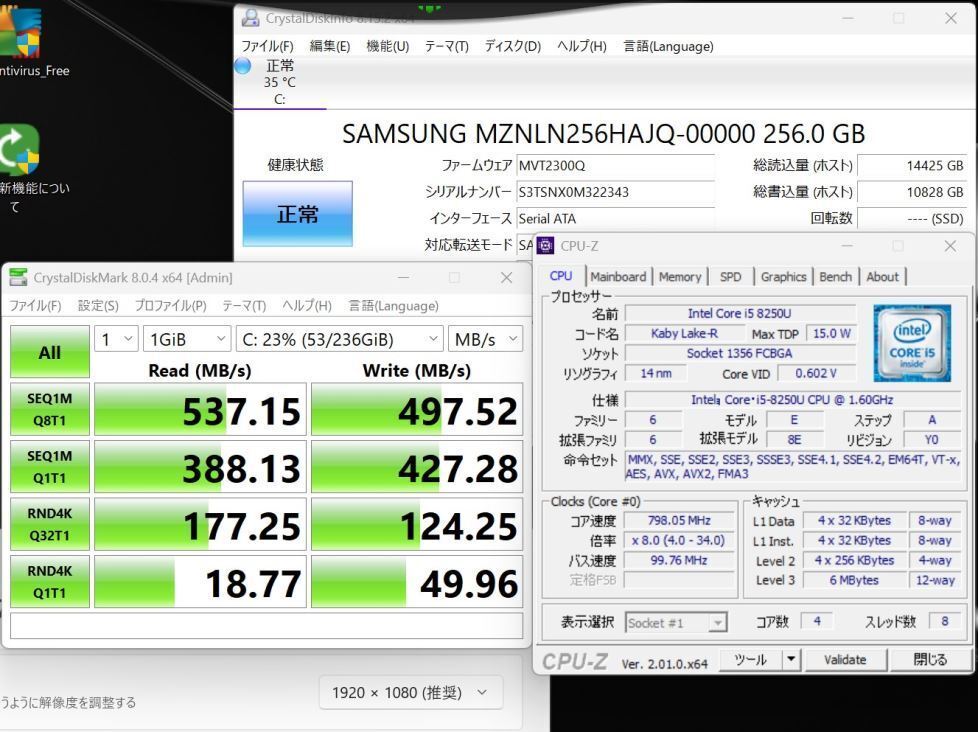Open ヘルプ(H) menu in CrystalDiskInfo
Screen dimensions: 978x732
point(582,46)
